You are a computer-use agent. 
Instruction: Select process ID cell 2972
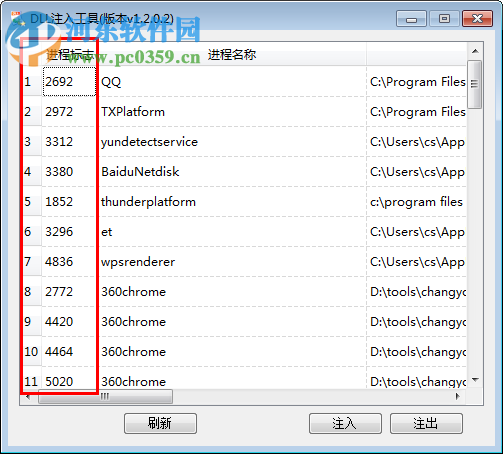pos(69,112)
